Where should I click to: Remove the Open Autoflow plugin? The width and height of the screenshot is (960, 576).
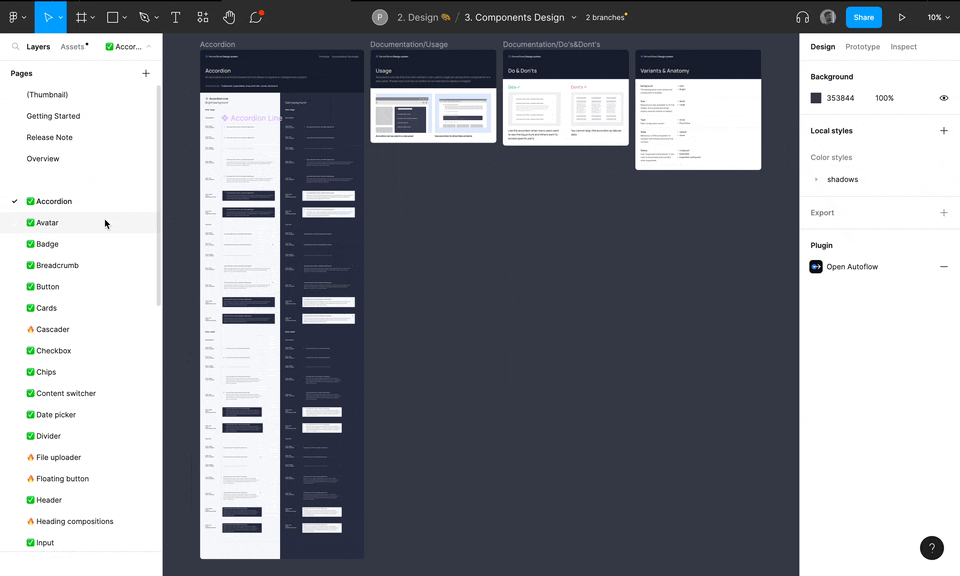pos(943,267)
